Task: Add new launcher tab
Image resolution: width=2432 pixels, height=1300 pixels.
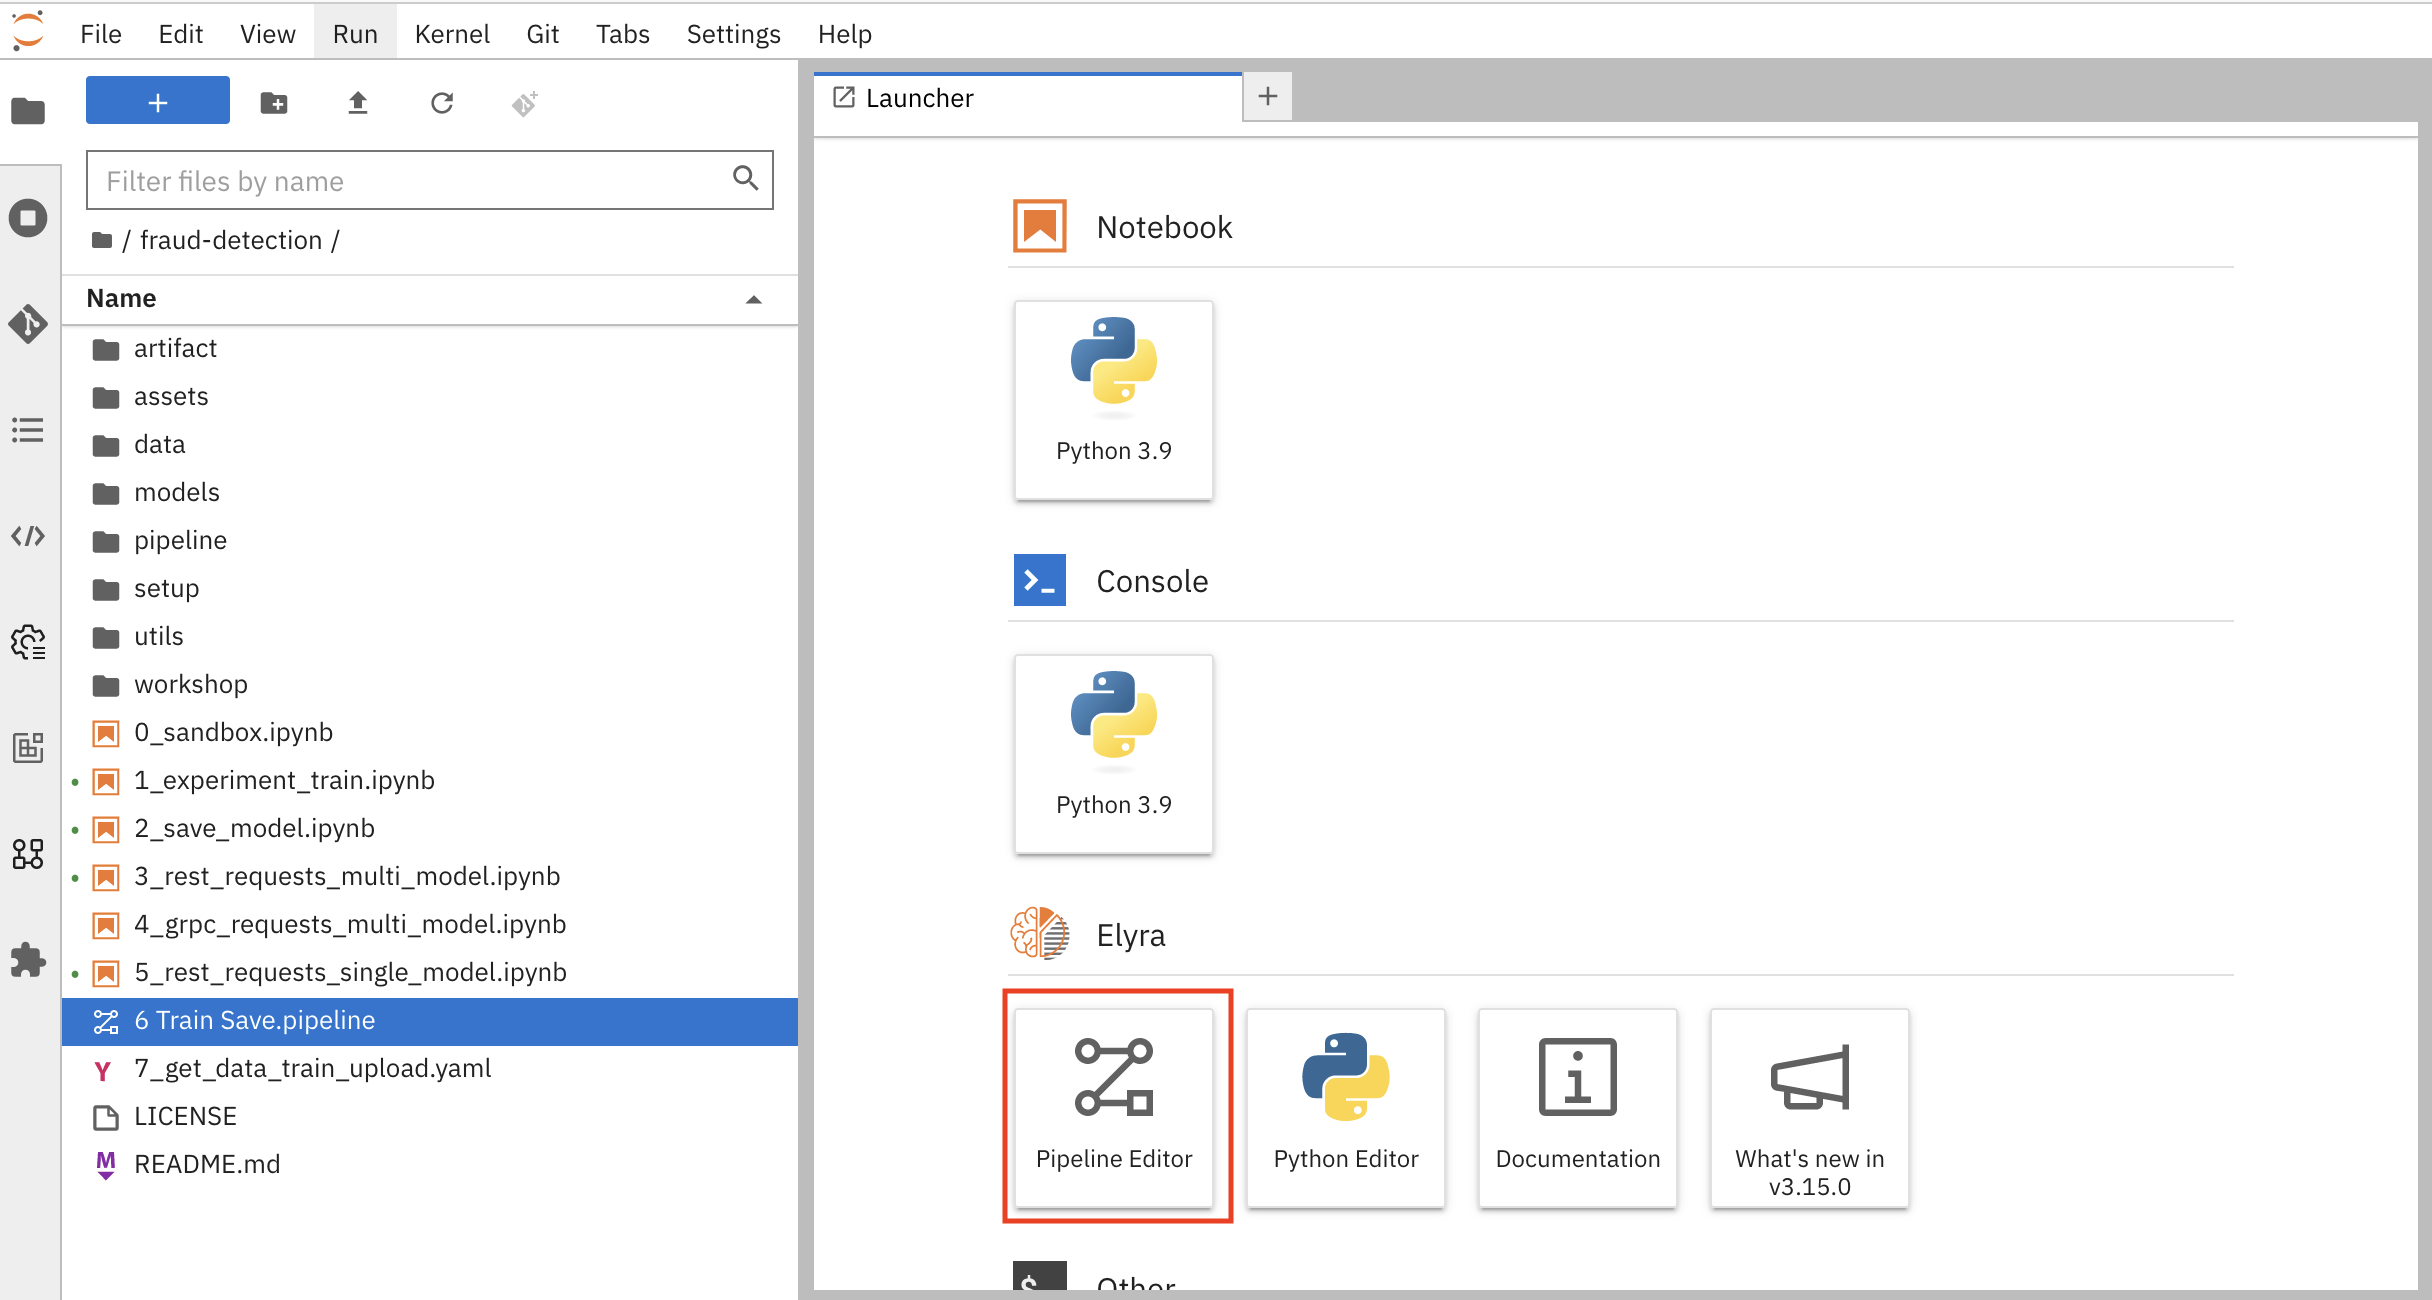Action: pyautogui.click(x=1269, y=98)
